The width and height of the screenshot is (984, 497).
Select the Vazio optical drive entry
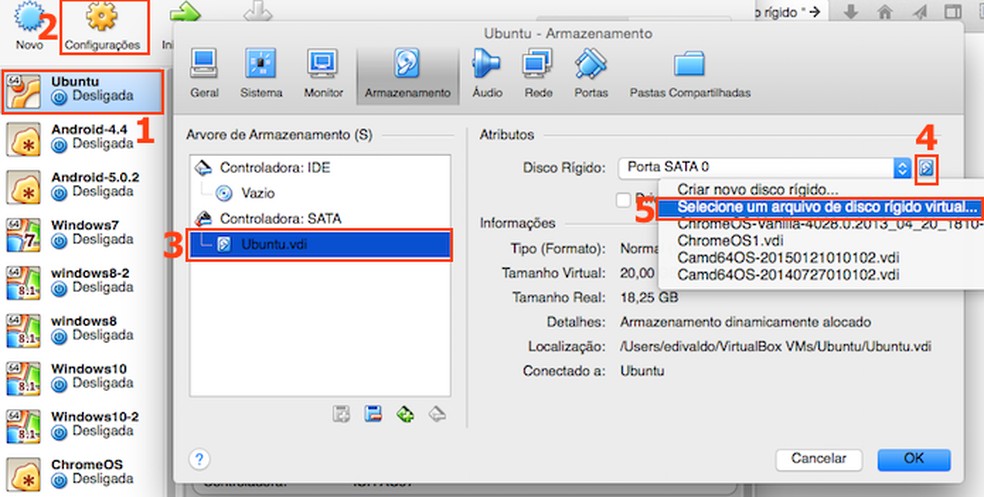coord(320,193)
